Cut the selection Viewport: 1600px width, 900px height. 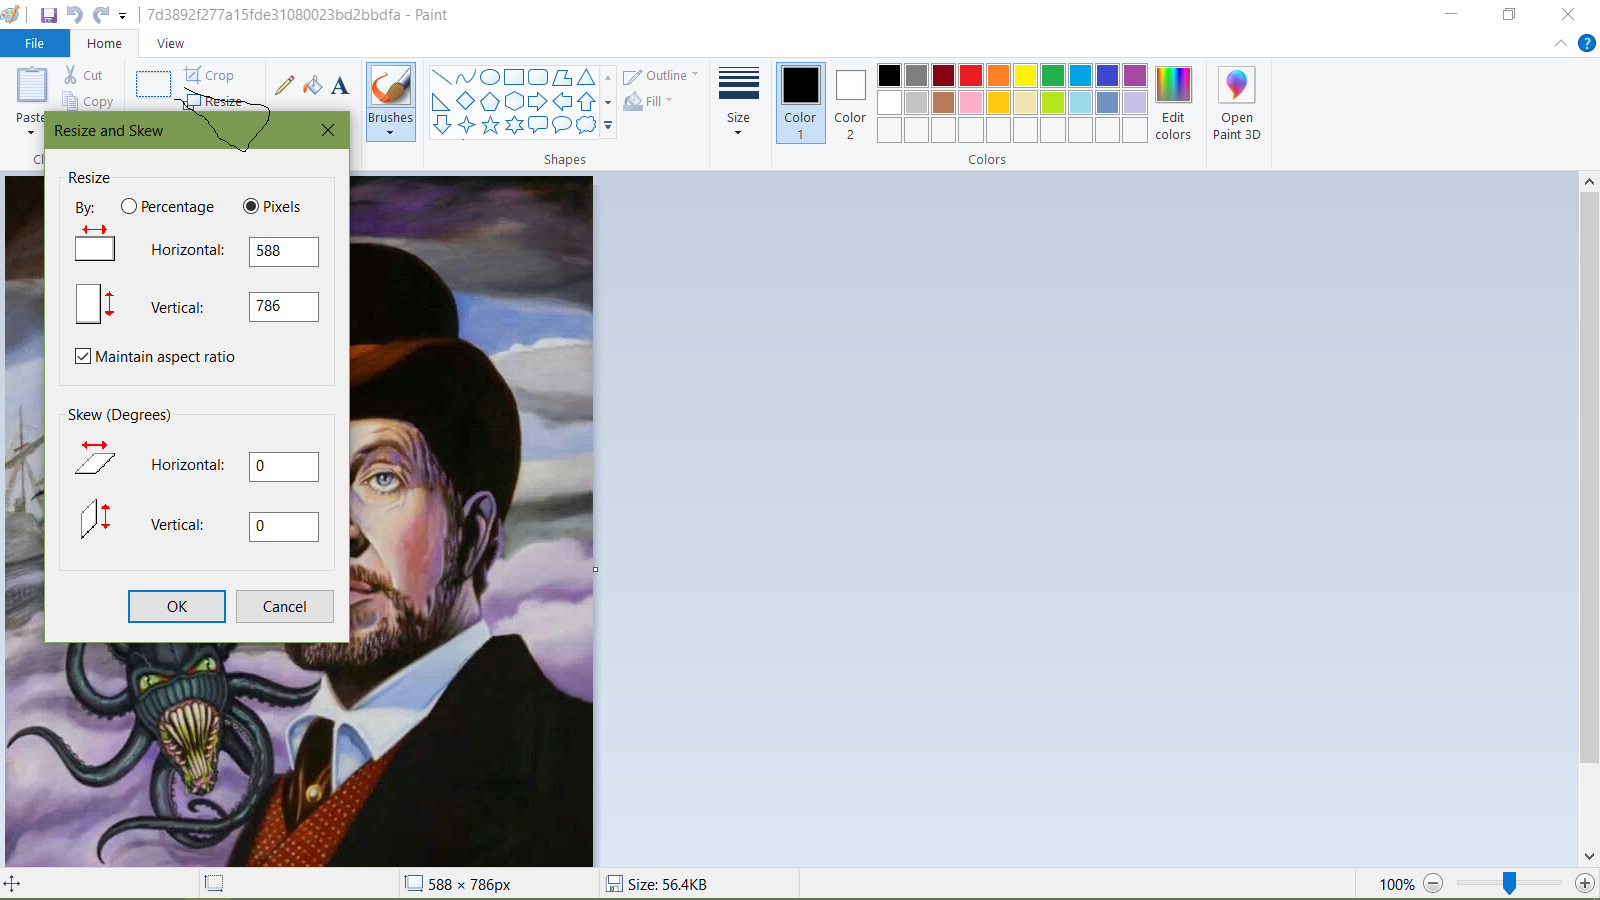(83, 75)
